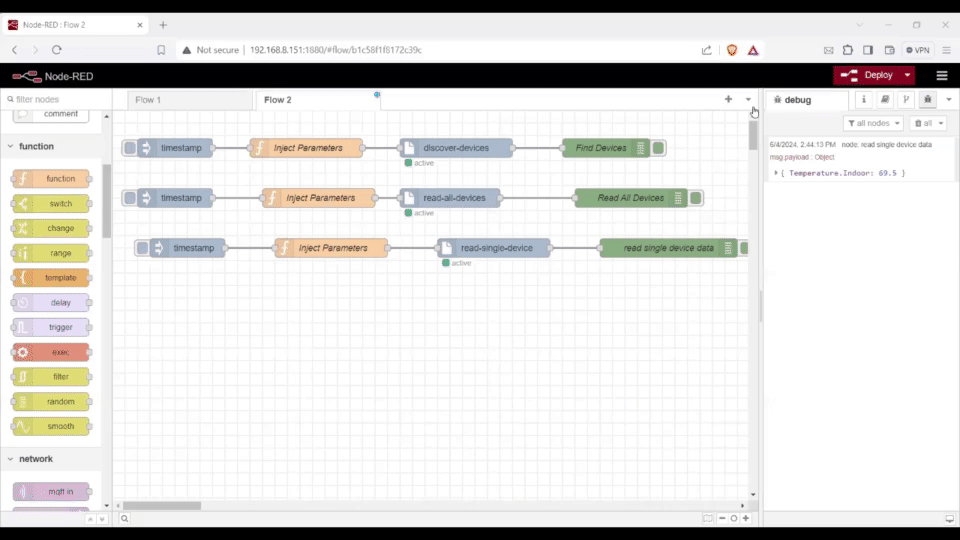Open the help book sidebar icon

pyautogui.click(x=885, y=100)
